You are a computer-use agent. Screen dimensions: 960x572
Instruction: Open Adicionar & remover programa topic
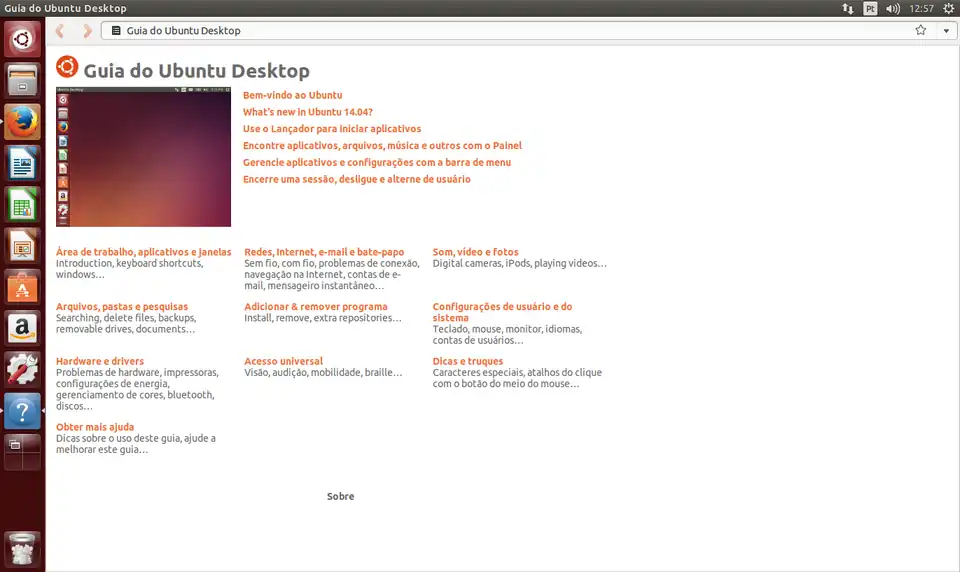tap(316, 307)
